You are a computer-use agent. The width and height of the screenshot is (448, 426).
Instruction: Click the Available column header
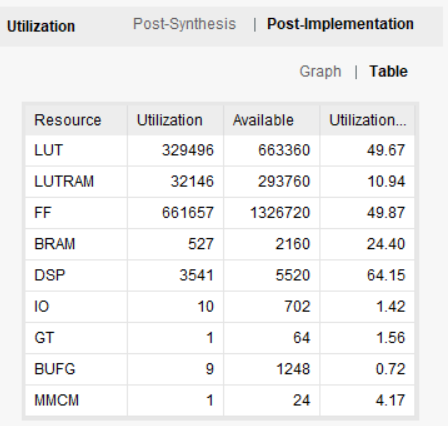pos(272,120)
